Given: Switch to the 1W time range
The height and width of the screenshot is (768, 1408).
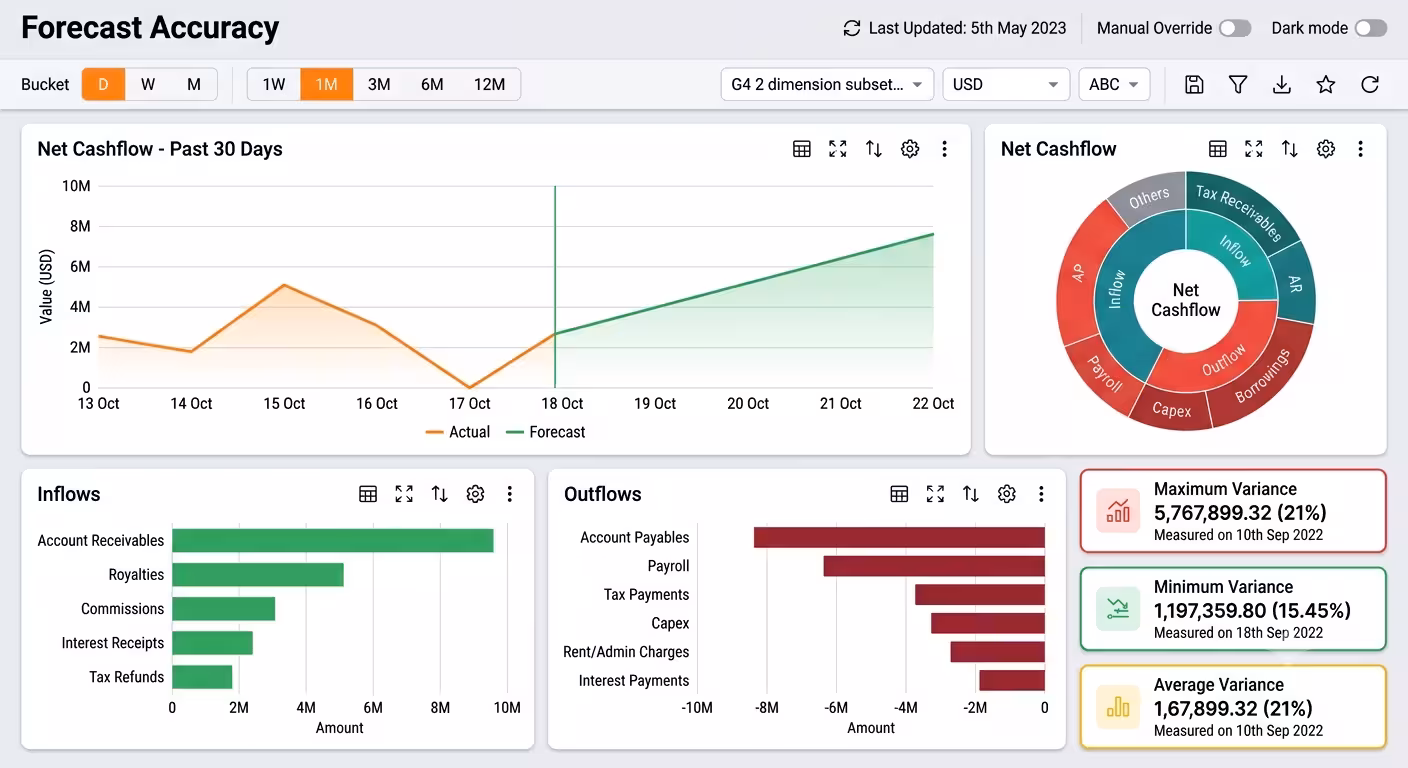Looking at the screenshot, I should 274,84.
